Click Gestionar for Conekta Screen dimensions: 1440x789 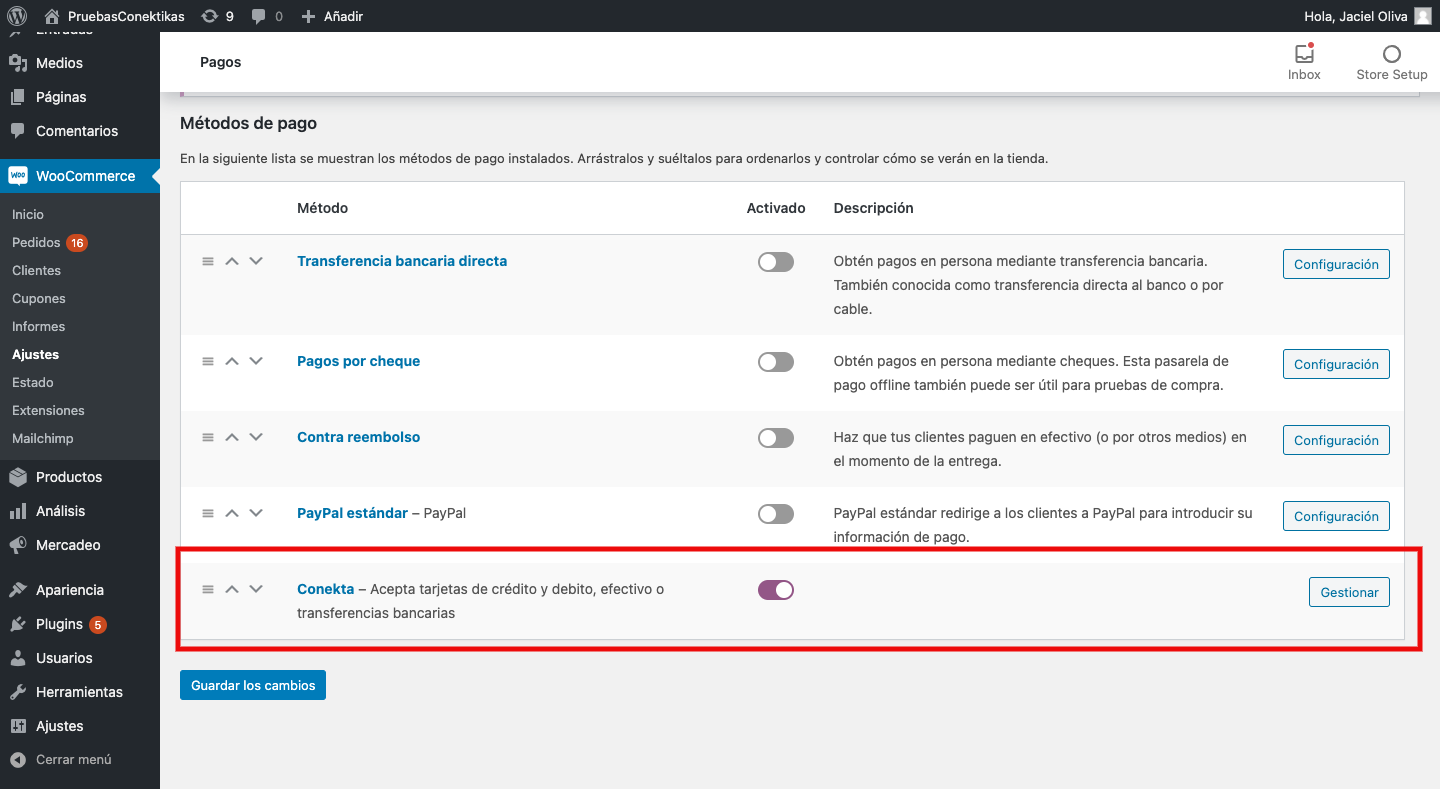(x=1349, y=592)
